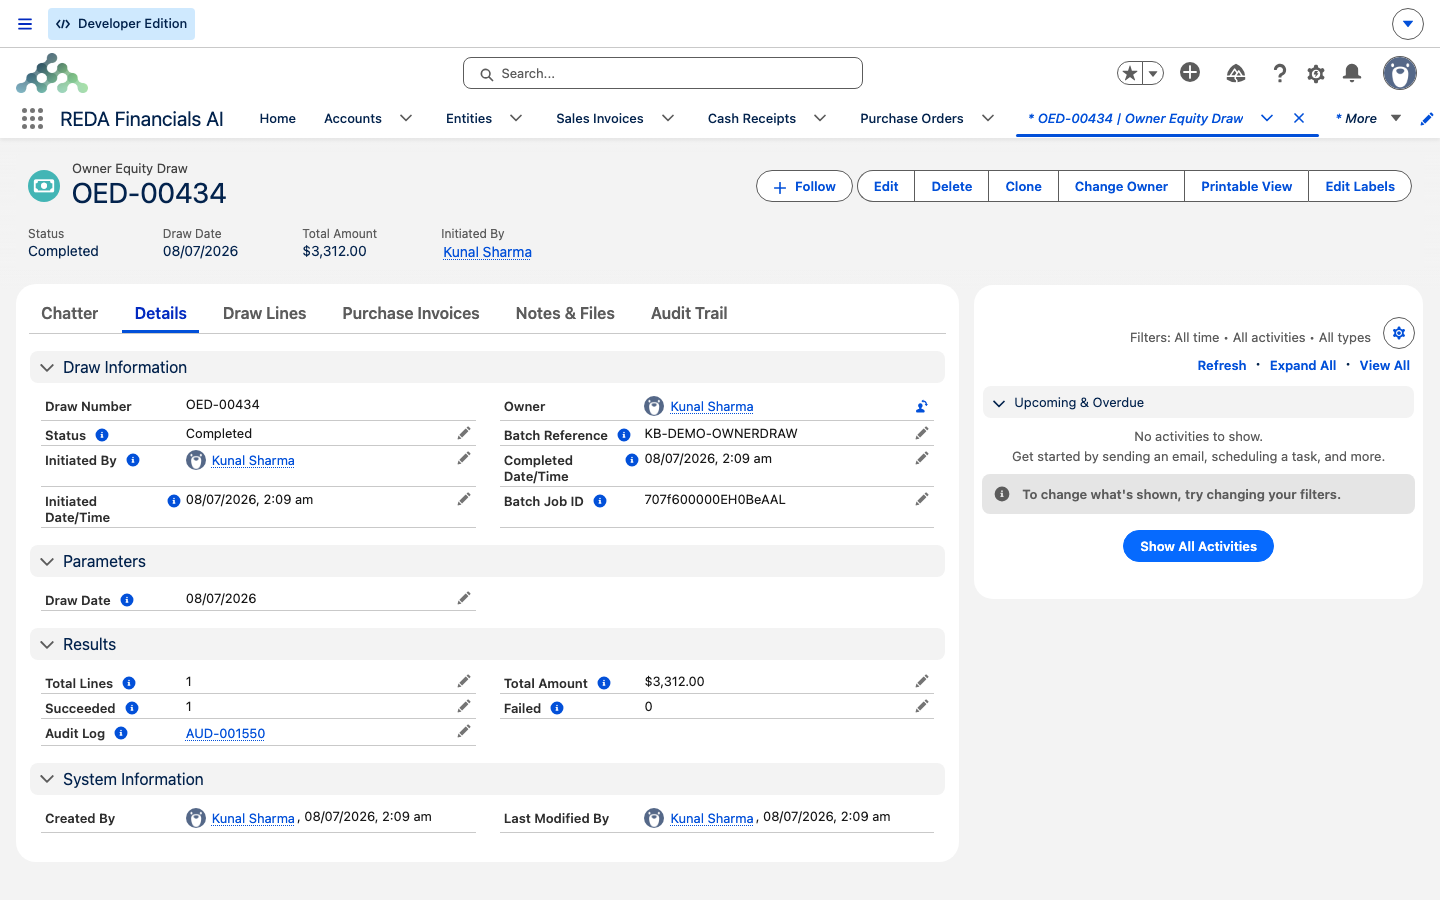The width and height of the screenshot is (1440, 900).
Task: Click the Follow button
Action: tap(804, 186)
